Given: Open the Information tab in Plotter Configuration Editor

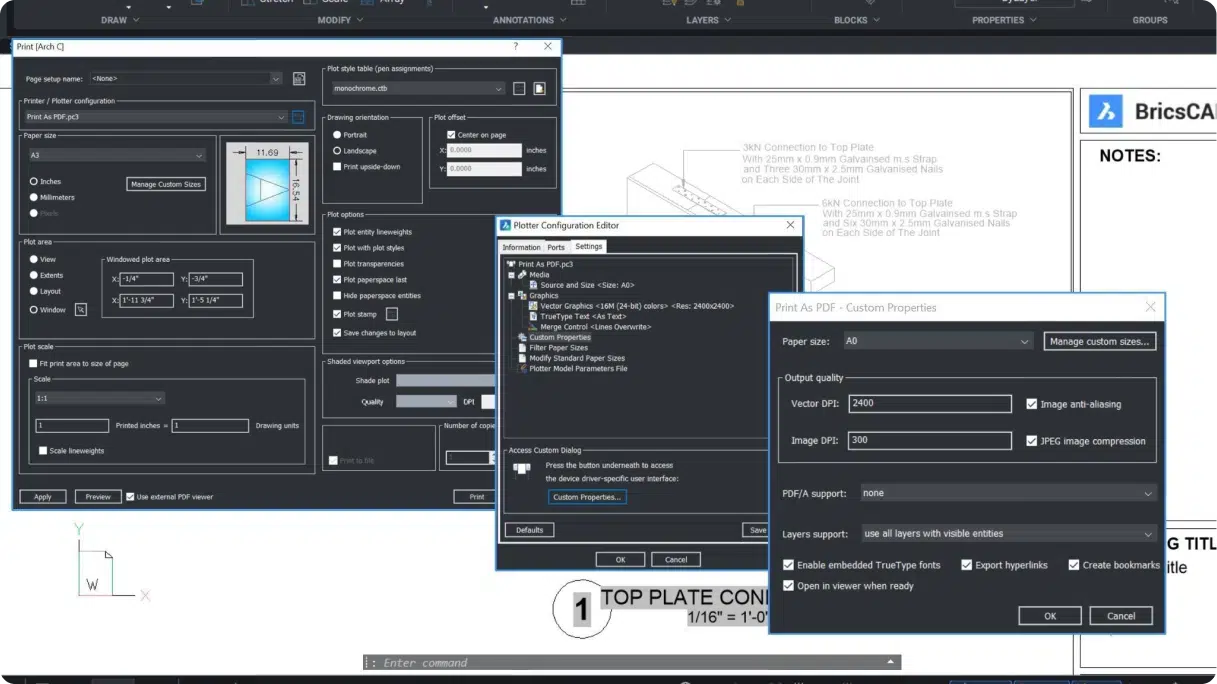Looking at the screenshot, I should [x=521, y=247].
